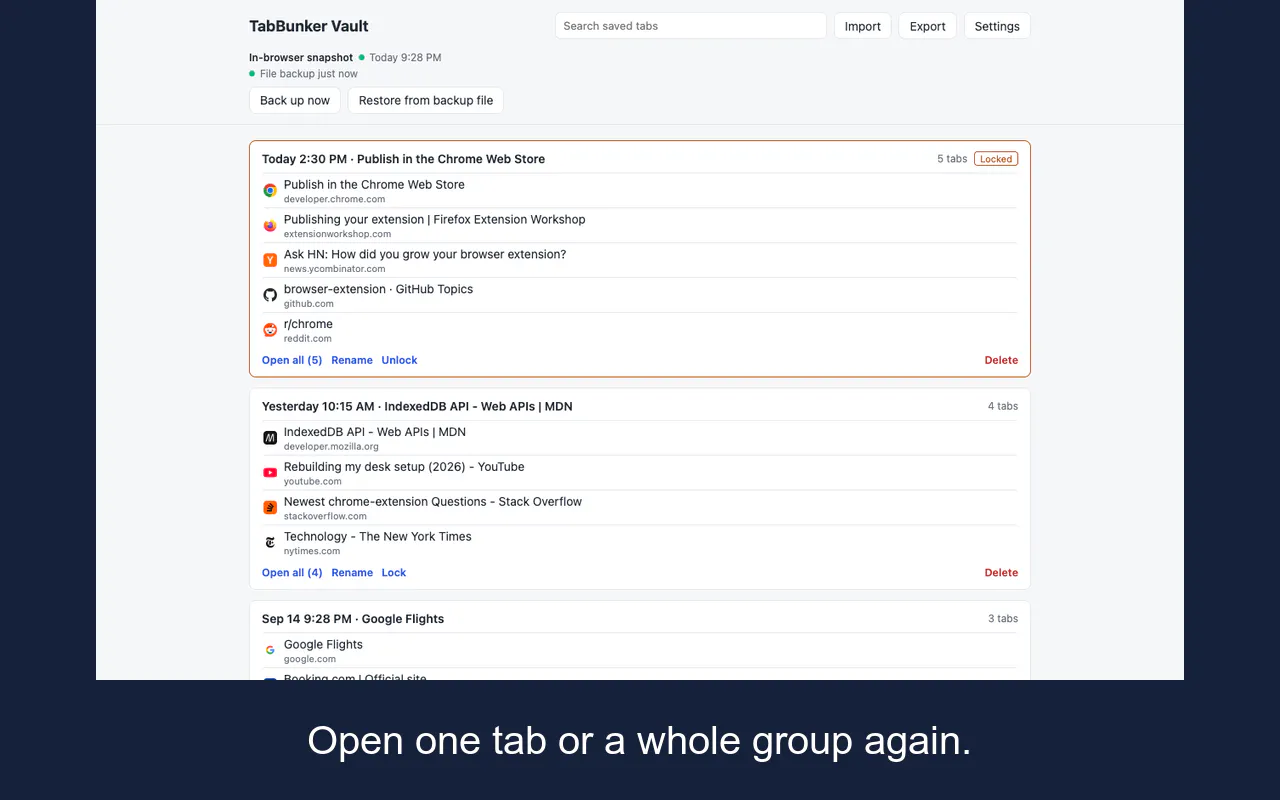Rename the IndexedDB API group
1280x800 pixels.
[x=352, y=573]
